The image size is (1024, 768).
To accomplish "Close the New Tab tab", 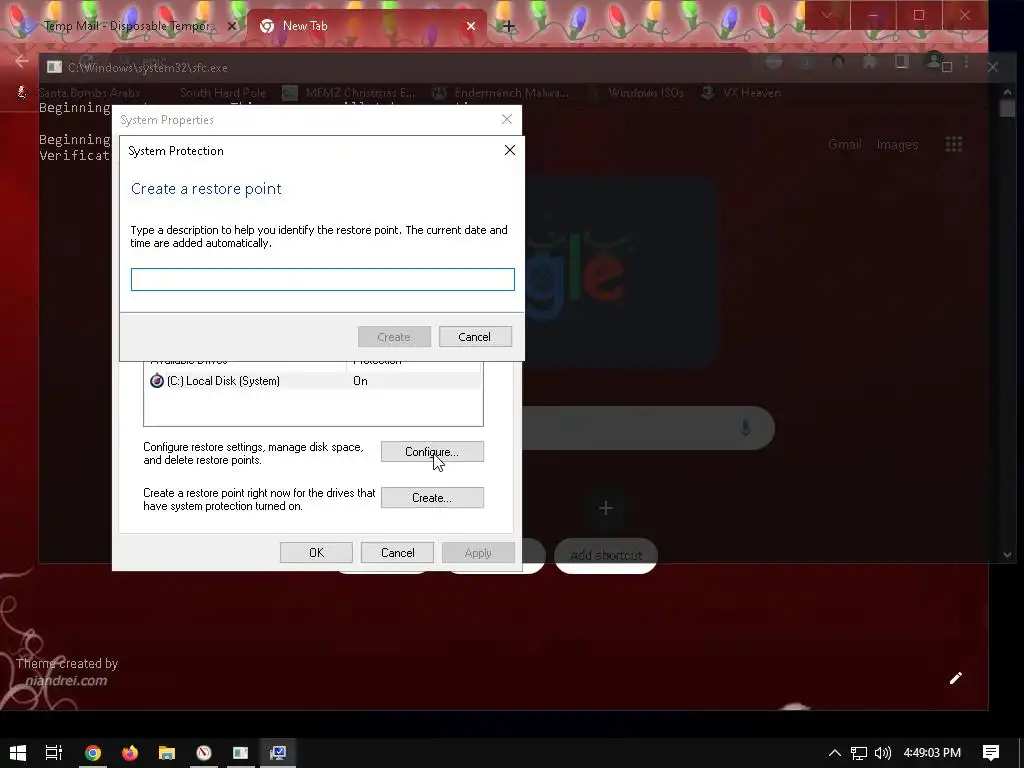I will tap(471, 26).
